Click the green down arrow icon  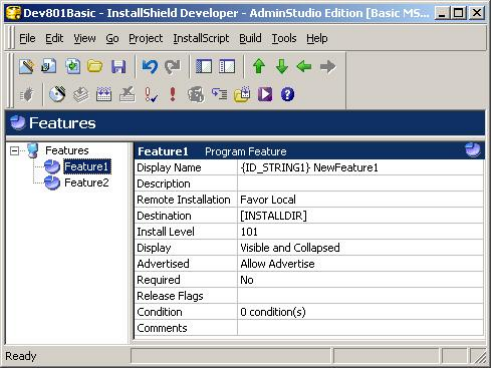pos(282,66)
